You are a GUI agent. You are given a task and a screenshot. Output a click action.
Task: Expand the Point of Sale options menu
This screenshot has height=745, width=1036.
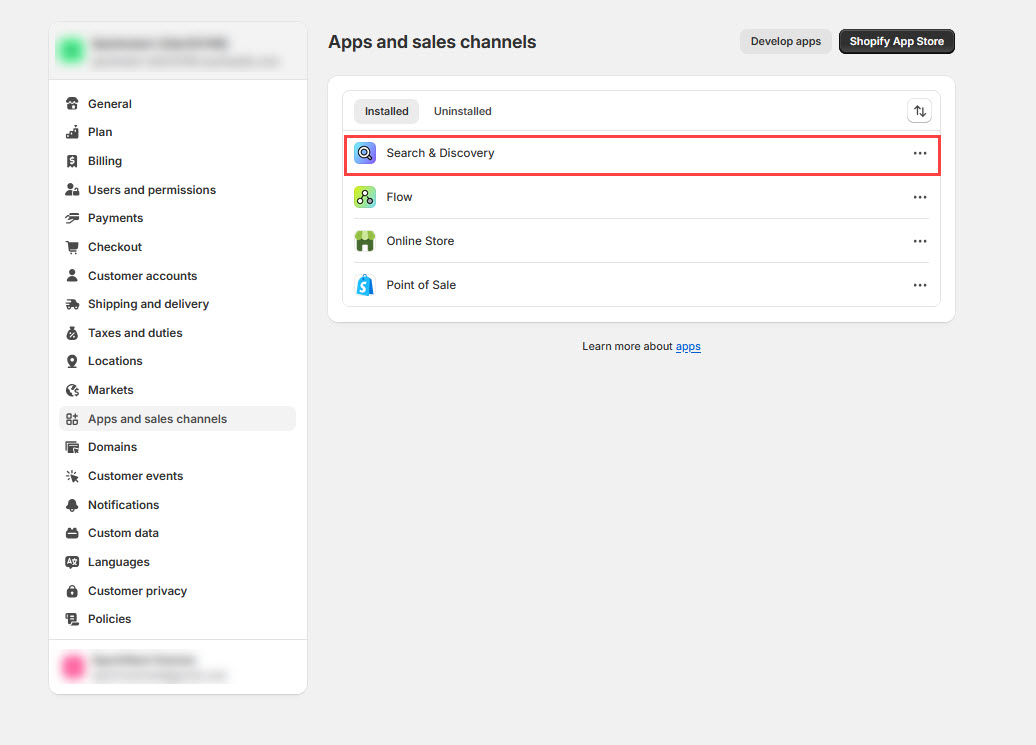click(920, 285)
